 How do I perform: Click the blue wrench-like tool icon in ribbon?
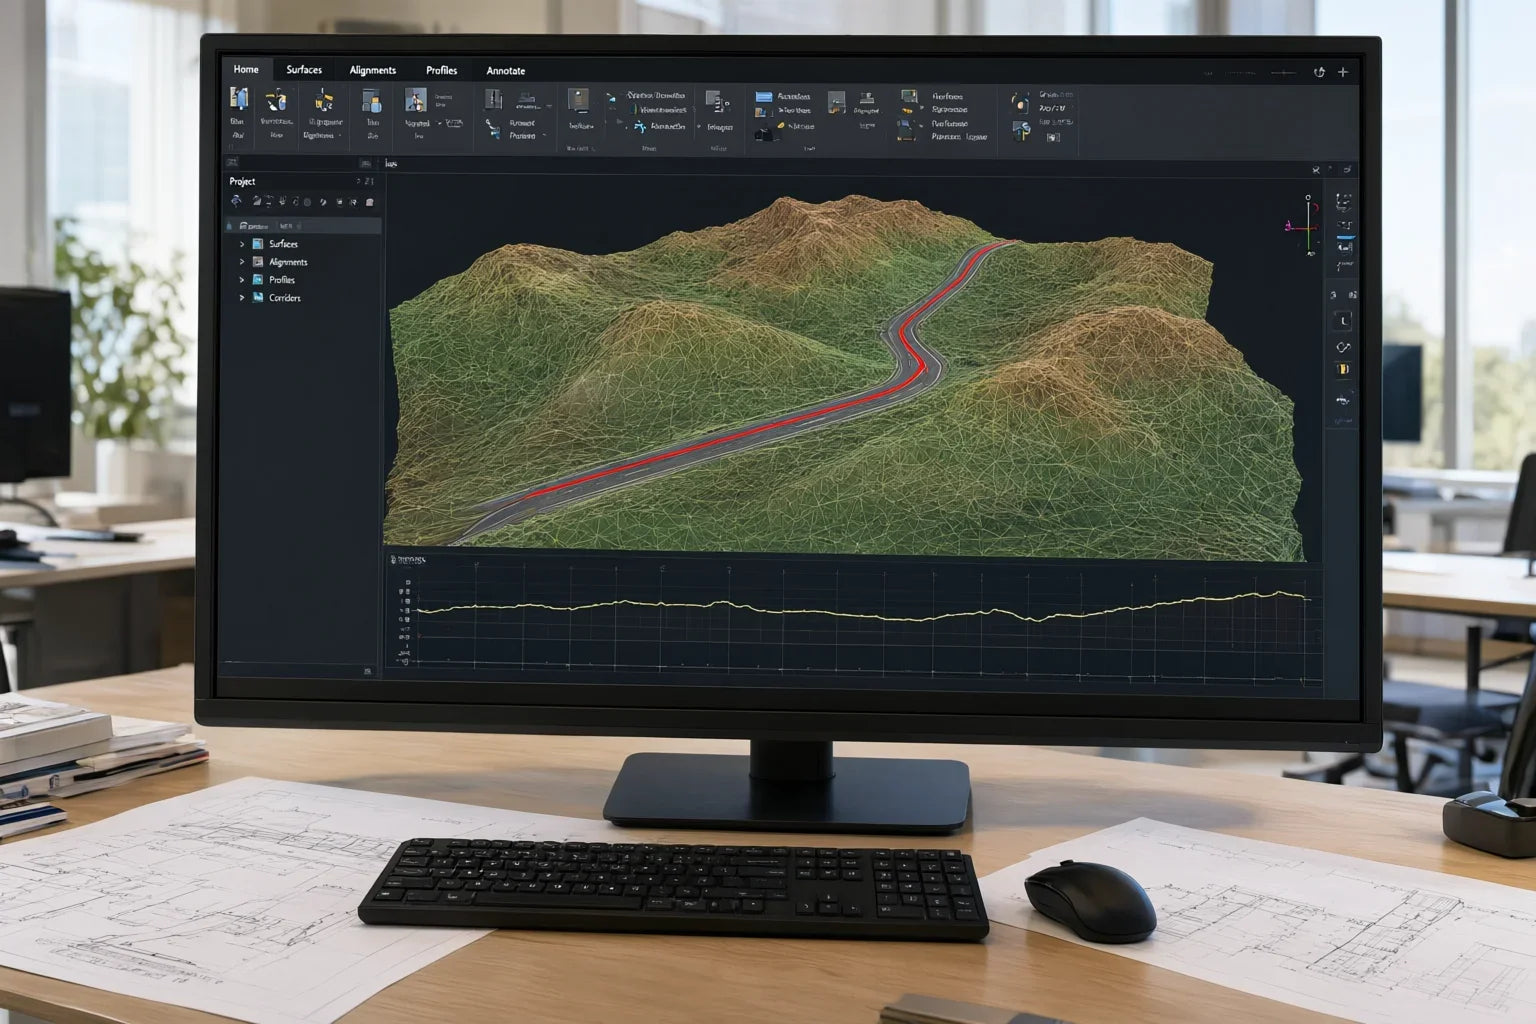tap(493, 129)
